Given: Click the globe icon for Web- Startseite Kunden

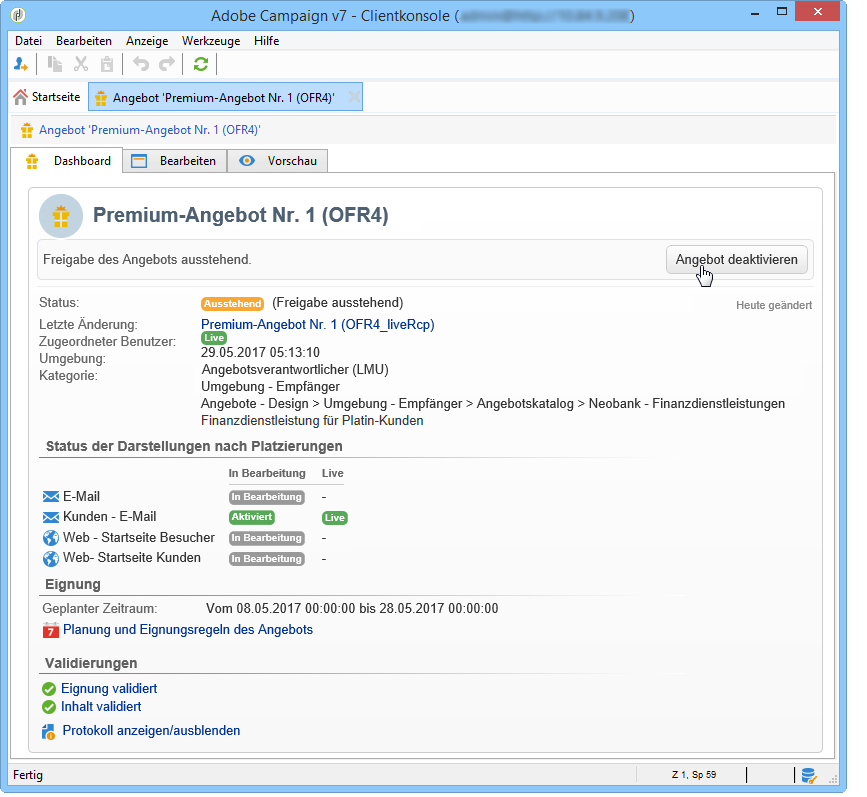Looking at the screenshot, I should tap(51, 559).
